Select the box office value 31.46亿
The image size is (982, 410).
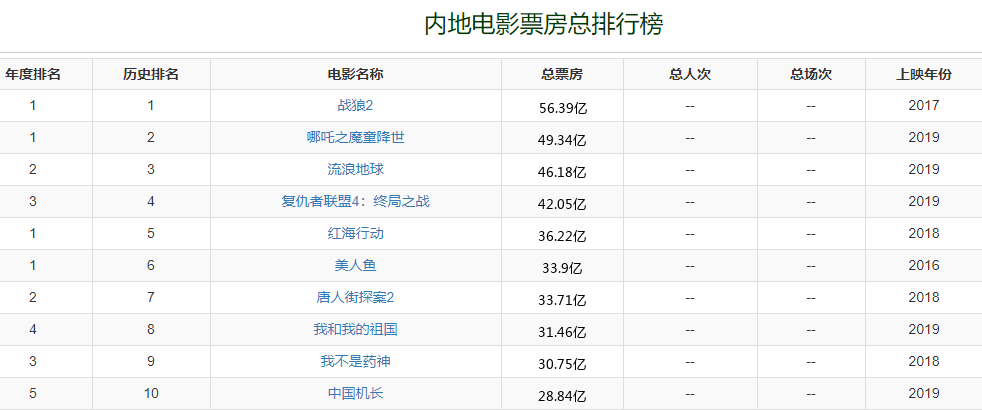[562, 332]
